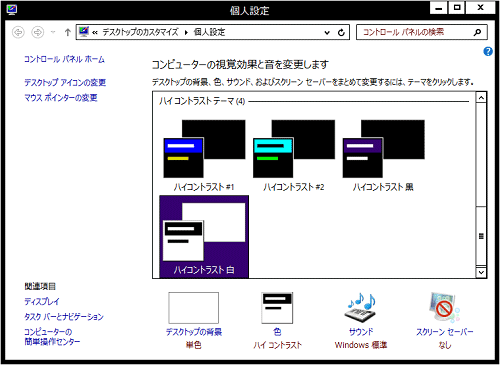Click the theme list scrollbar thumb

tap(481, 236)
